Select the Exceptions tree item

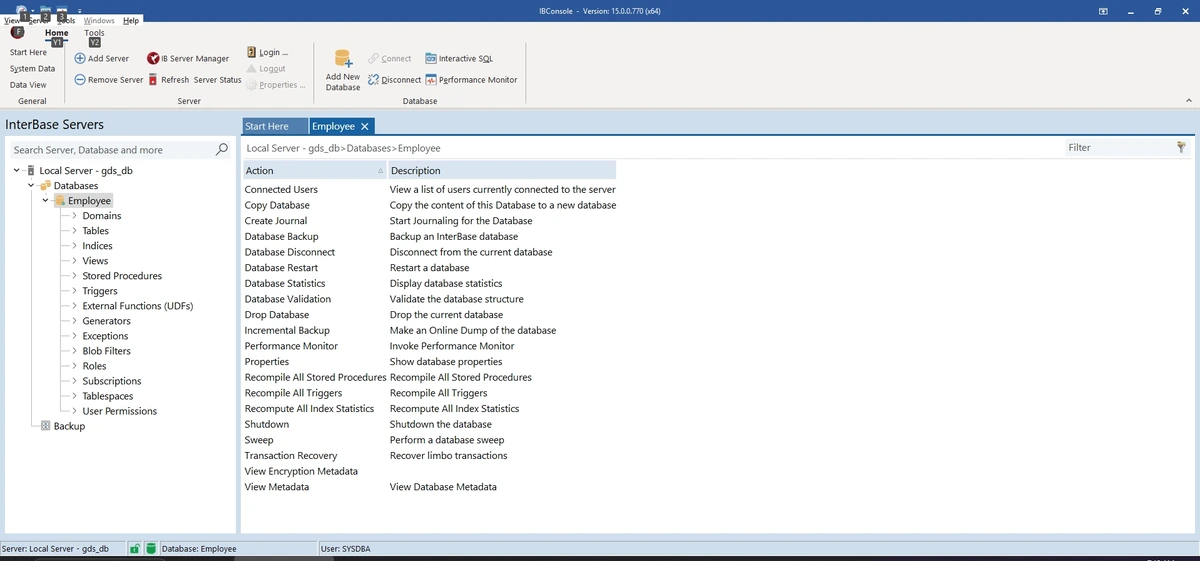pyautogui.click(x=105, y=336)
